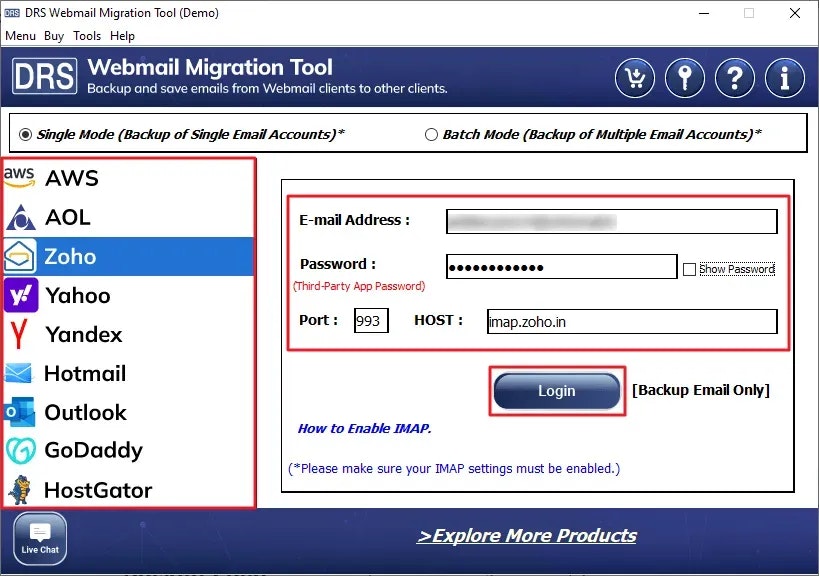Screen dimensions: 819x576
Task: Click the Backup Email Only label
Action: point(701,390)
